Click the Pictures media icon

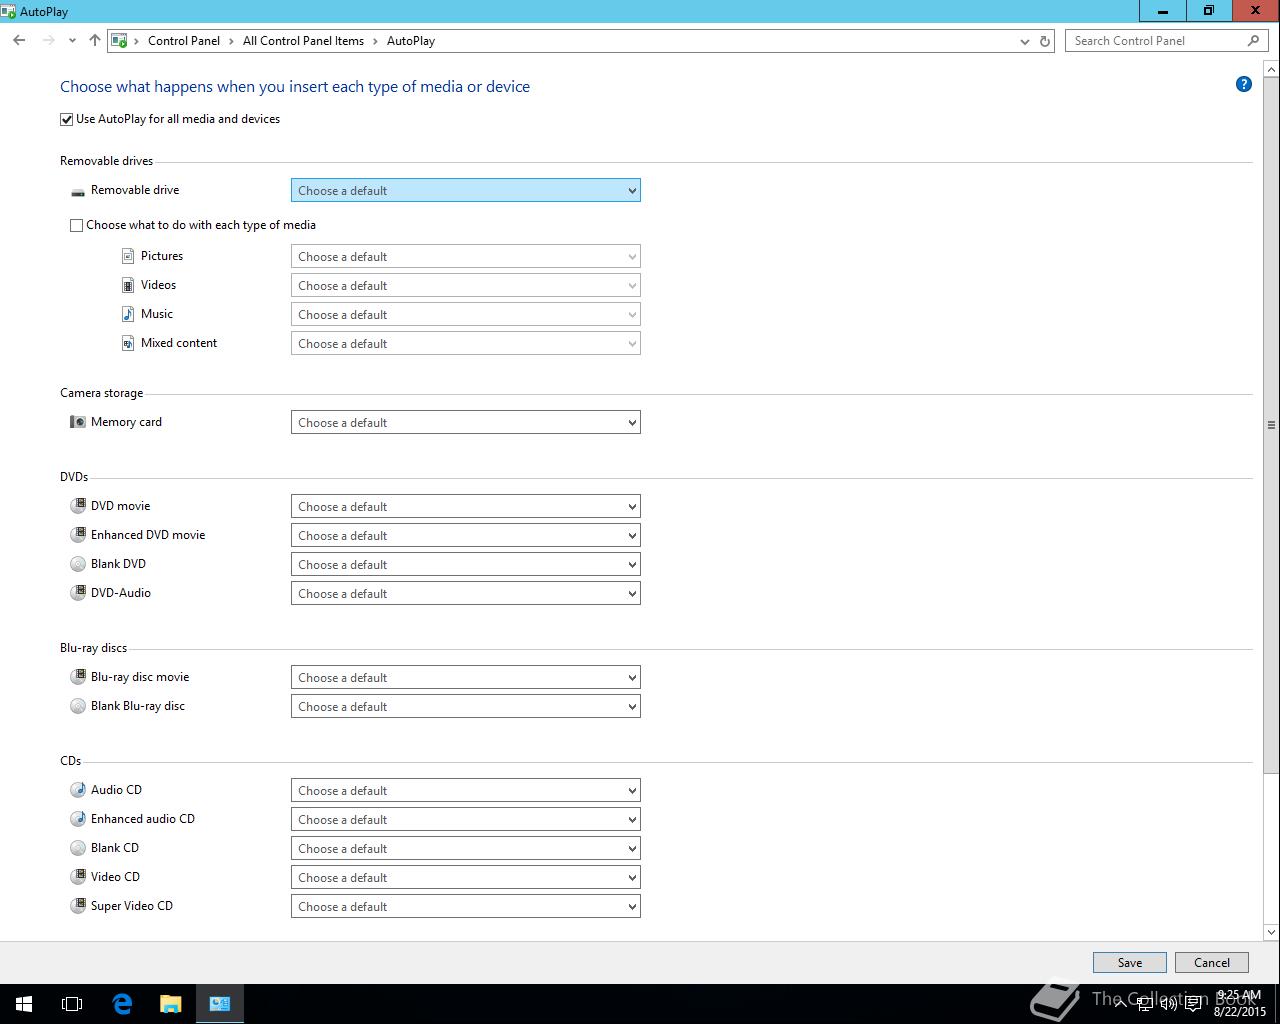click(128, 256)
